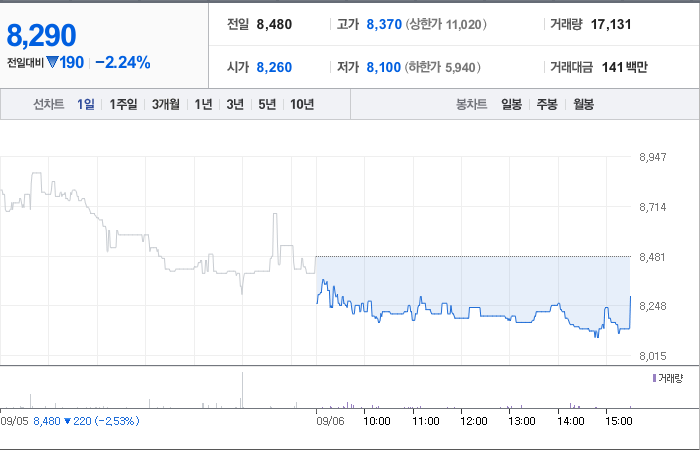Click the 상한가 11,020 text
This screenshot has width=700, height=450.
(446, 24)
